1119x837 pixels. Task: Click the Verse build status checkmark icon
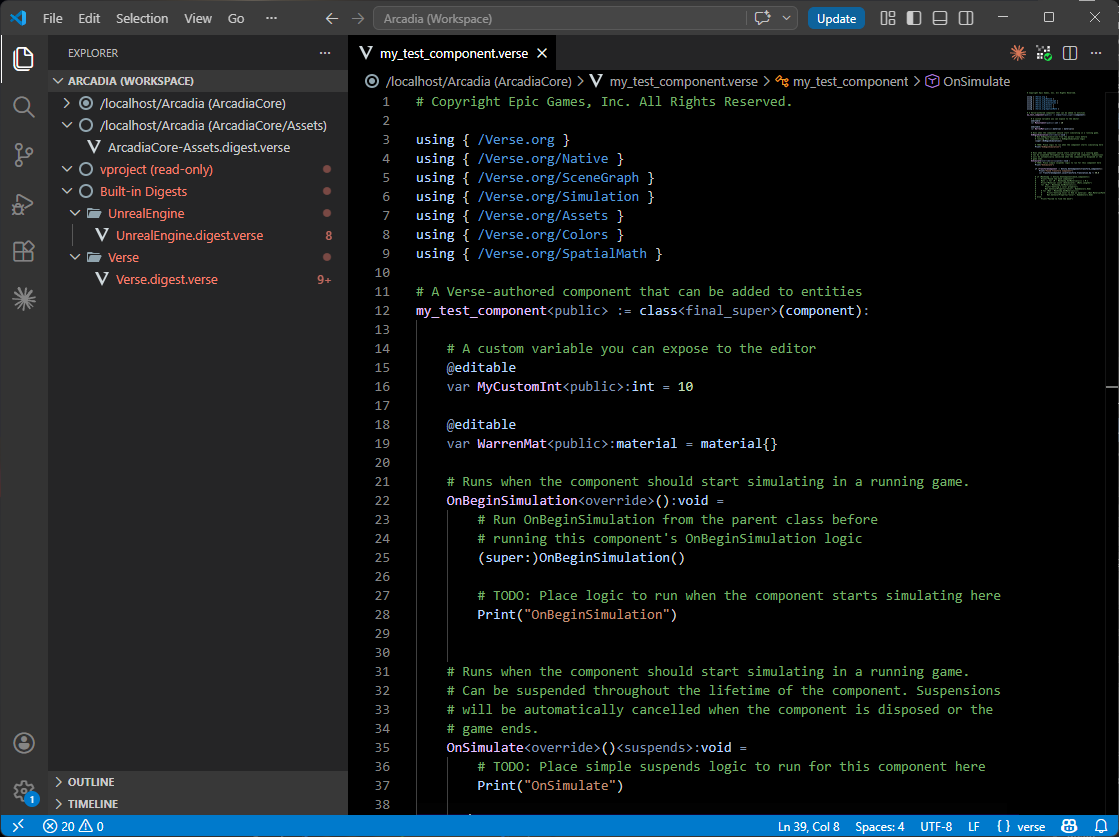[1044, 53]
